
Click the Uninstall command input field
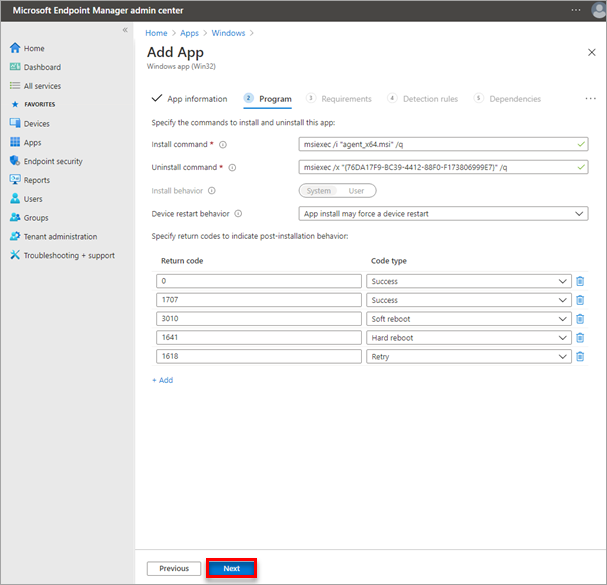(443, 167)
